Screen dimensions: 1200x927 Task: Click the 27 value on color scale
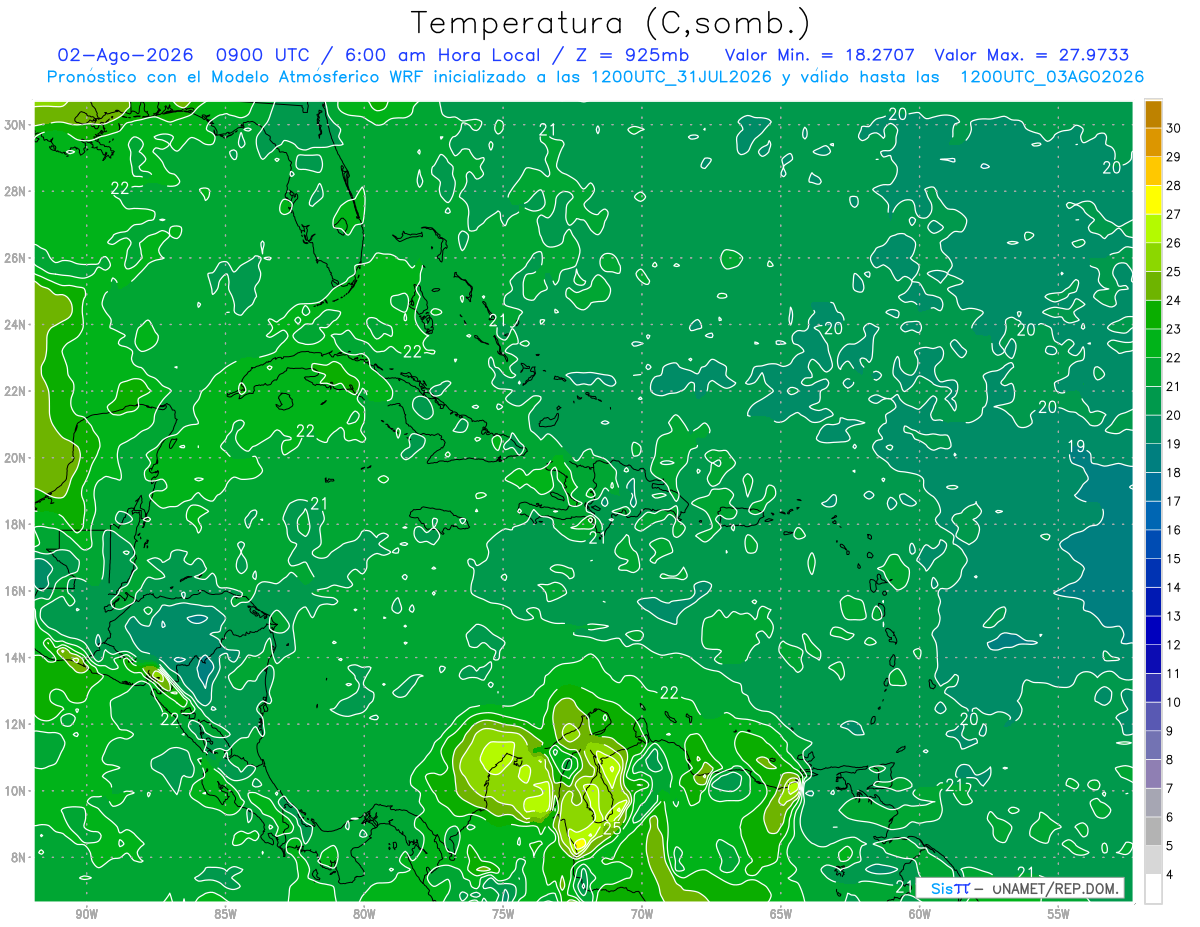pos(1173,214)
